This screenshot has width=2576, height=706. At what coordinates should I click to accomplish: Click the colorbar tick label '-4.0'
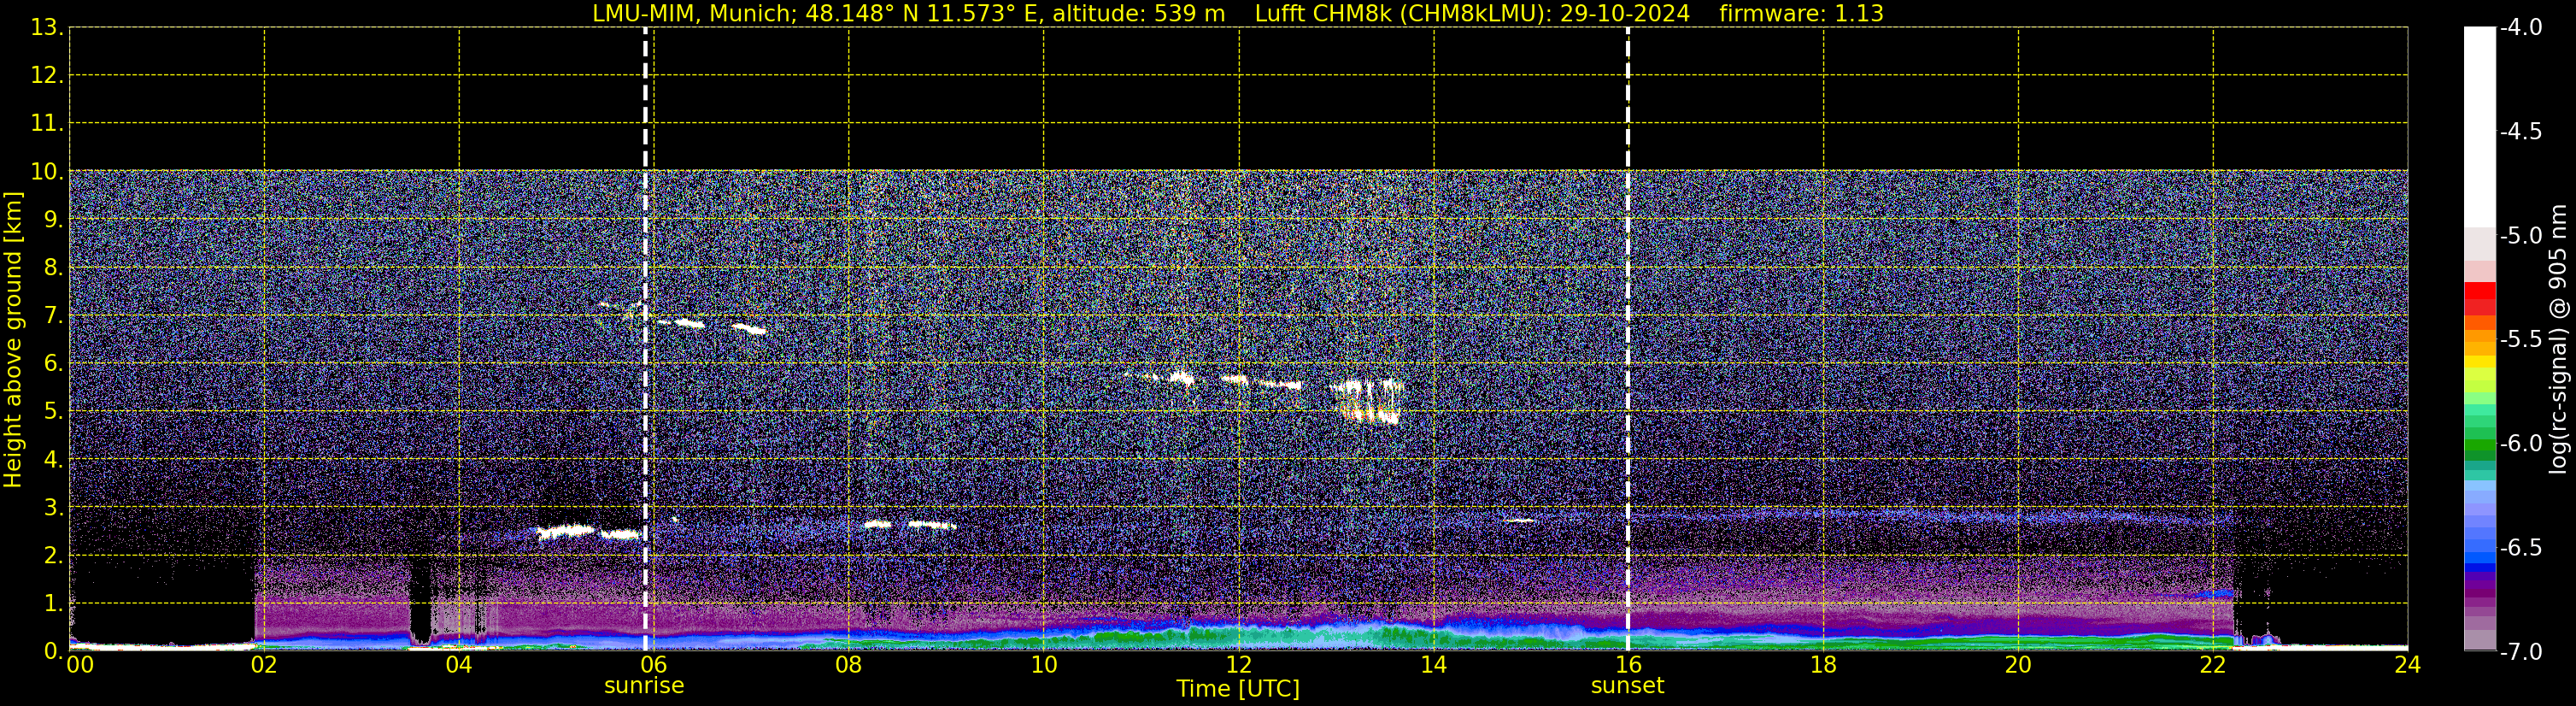[2521, 28]
